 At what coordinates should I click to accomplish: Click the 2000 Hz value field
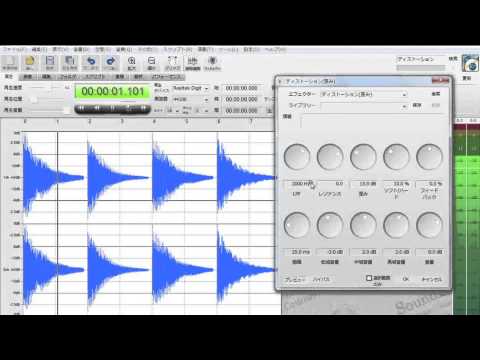pos(299,184)
